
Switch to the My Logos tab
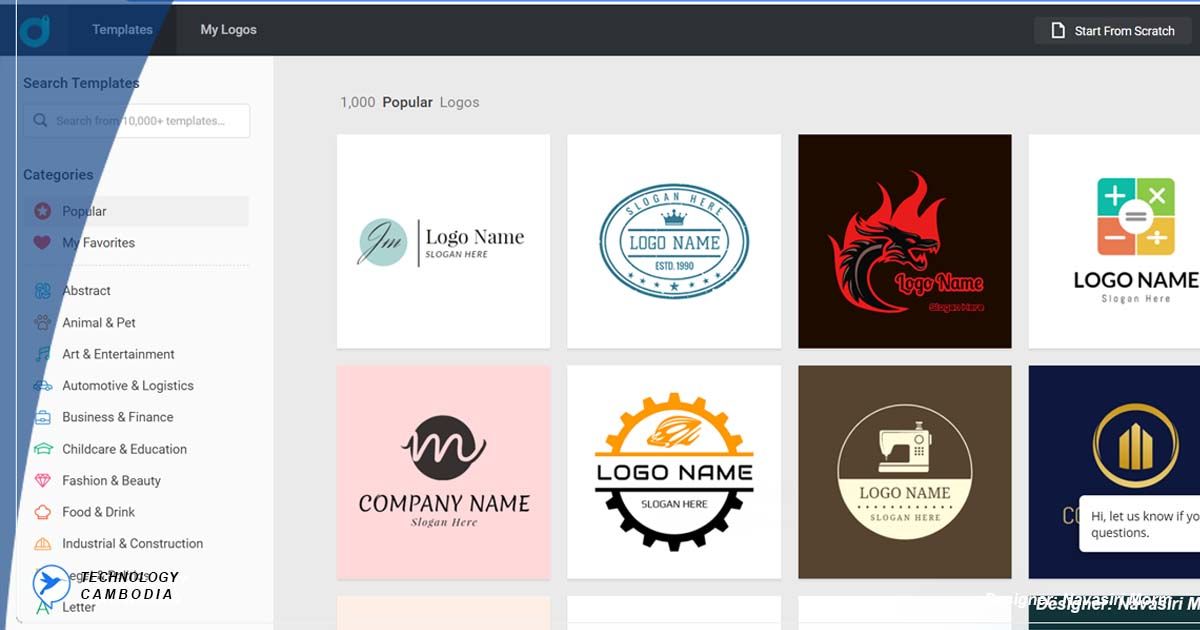point(228,30)
